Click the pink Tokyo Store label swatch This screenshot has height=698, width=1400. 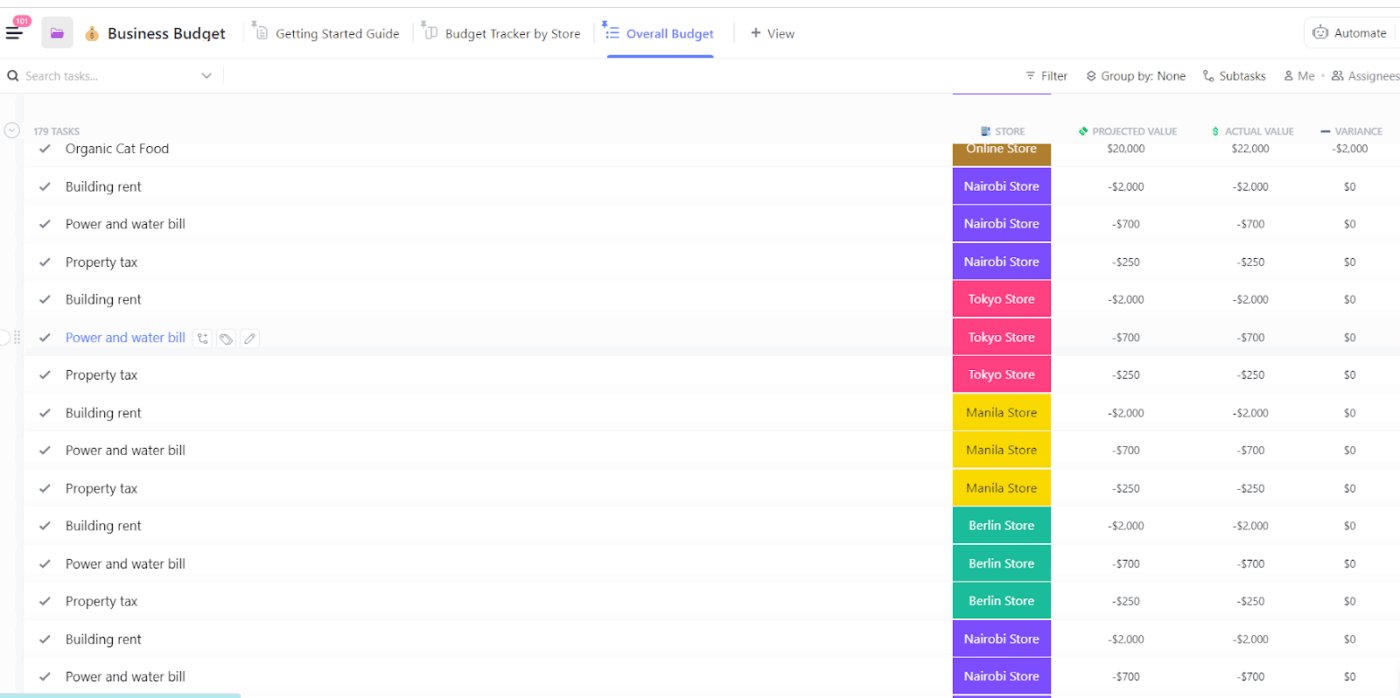[x=1001, y=336]
